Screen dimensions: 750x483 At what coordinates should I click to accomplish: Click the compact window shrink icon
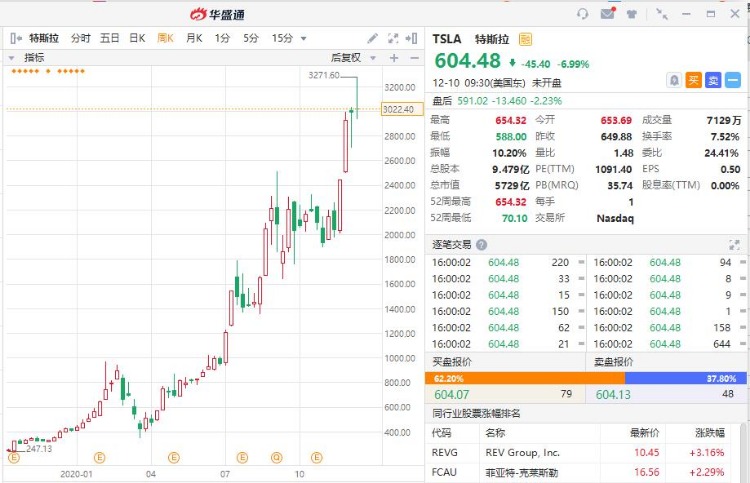[662, 14]
